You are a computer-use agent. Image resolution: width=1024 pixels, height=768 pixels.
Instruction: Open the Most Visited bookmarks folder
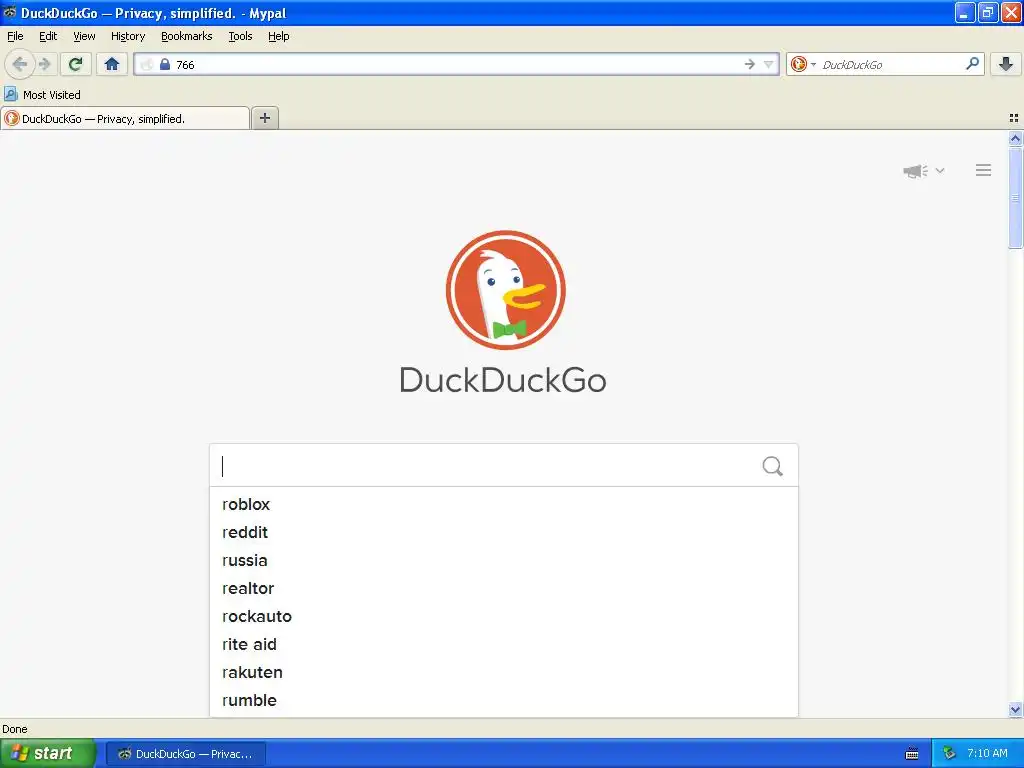click(42, 95)
